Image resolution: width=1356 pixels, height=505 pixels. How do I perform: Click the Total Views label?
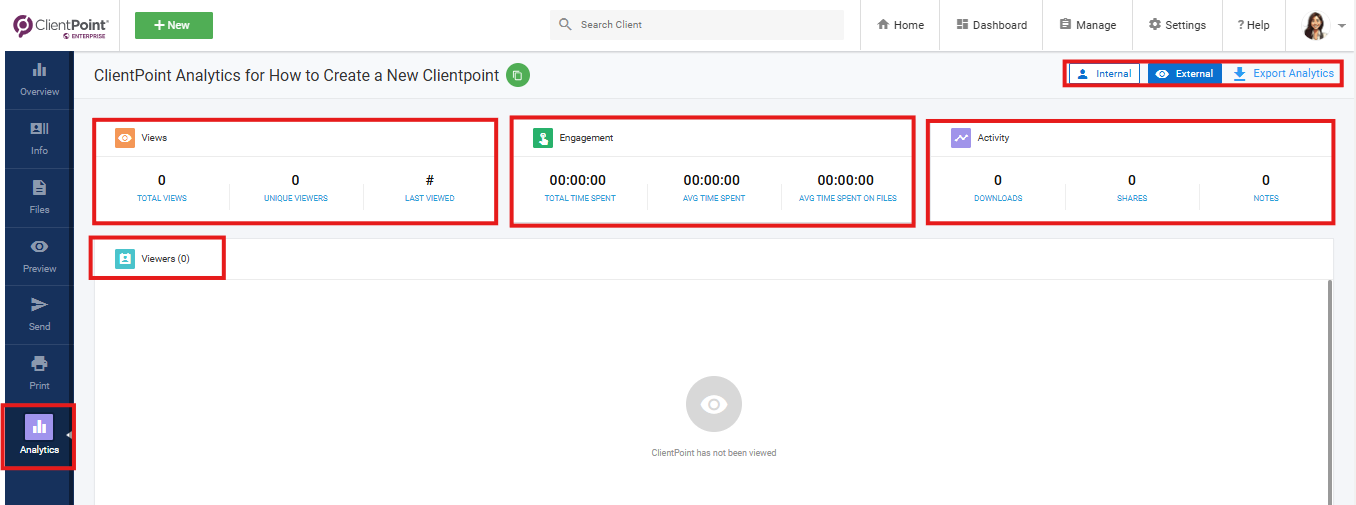point(162,198)
